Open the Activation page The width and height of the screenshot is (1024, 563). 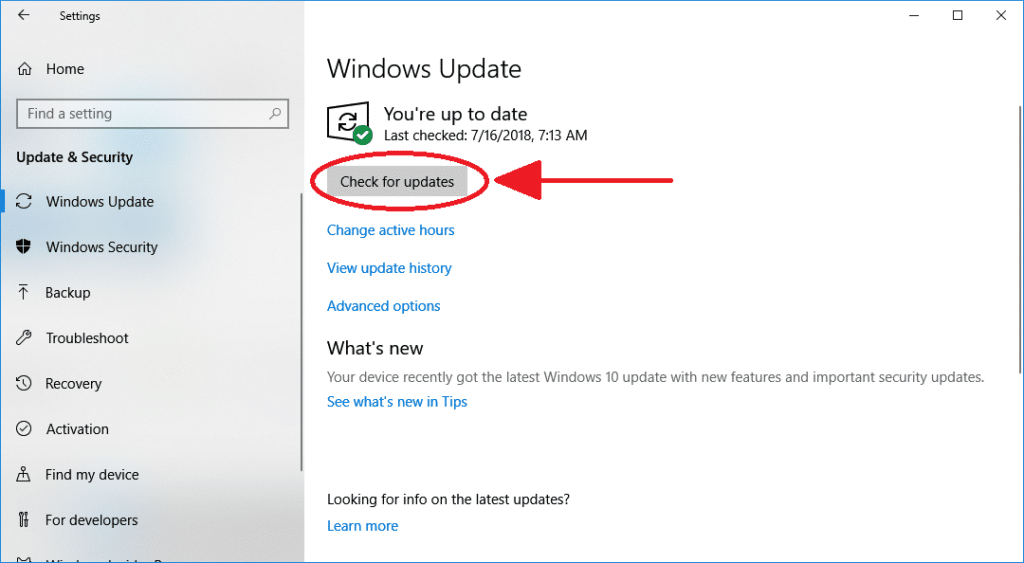coord(77,429)
